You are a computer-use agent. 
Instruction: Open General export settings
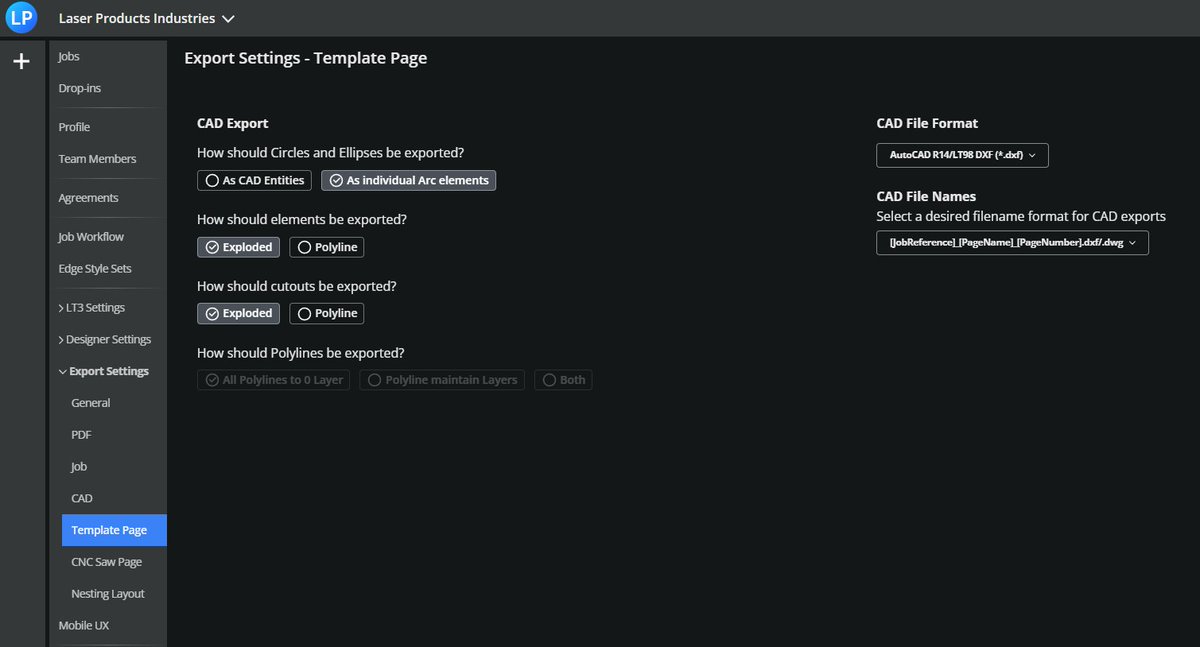(x=91, y=403)
